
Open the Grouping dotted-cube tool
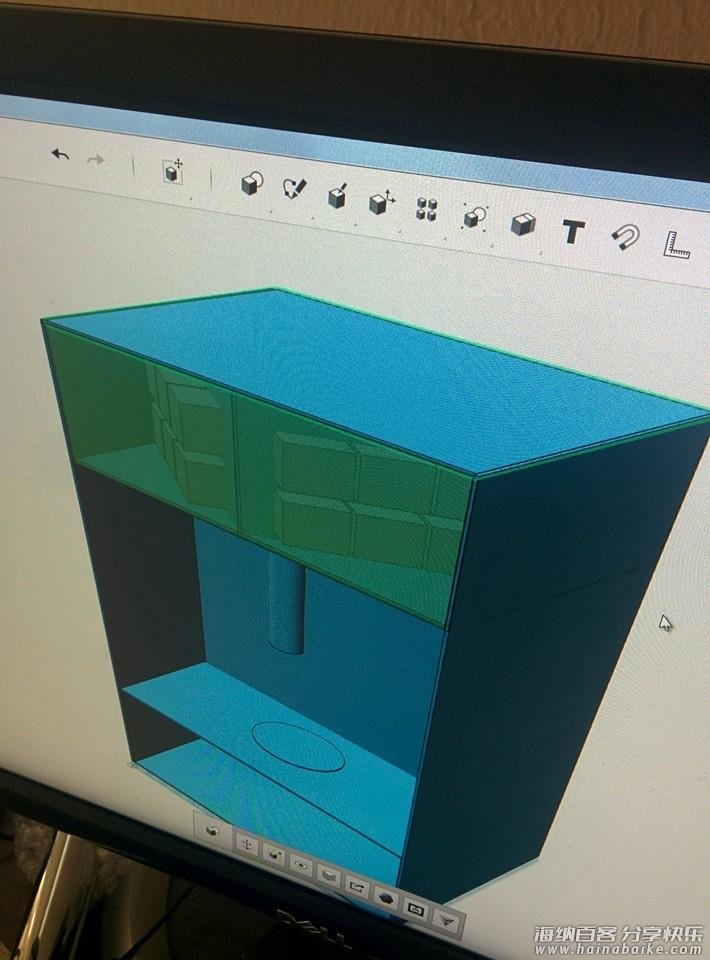click(474, 216)
